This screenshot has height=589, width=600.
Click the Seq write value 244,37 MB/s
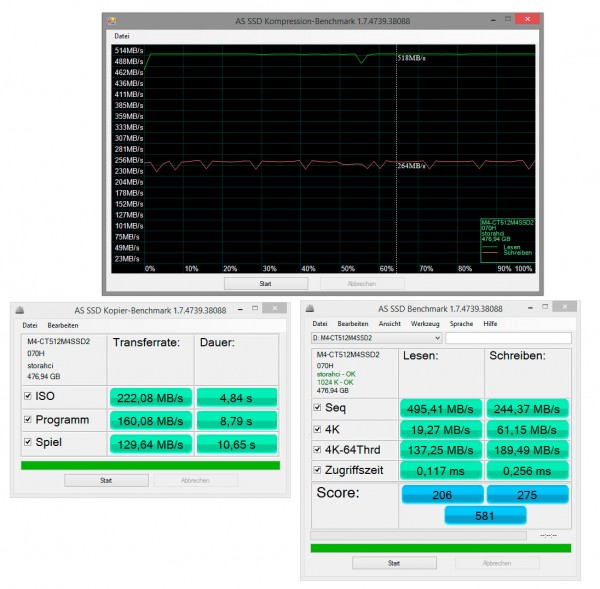point(527,409)
